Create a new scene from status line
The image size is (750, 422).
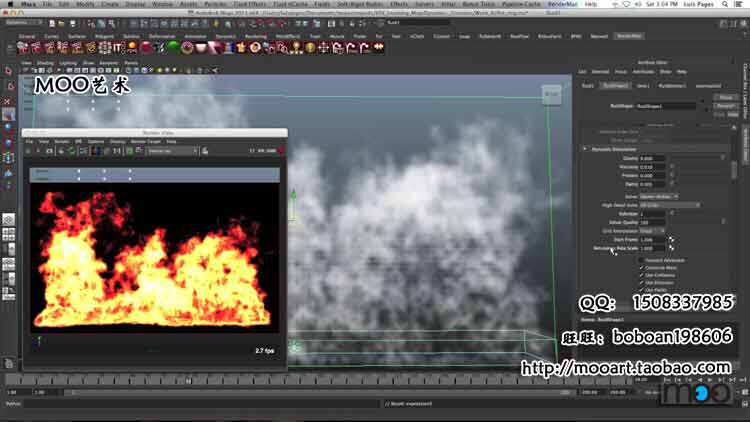pos(52,23)
